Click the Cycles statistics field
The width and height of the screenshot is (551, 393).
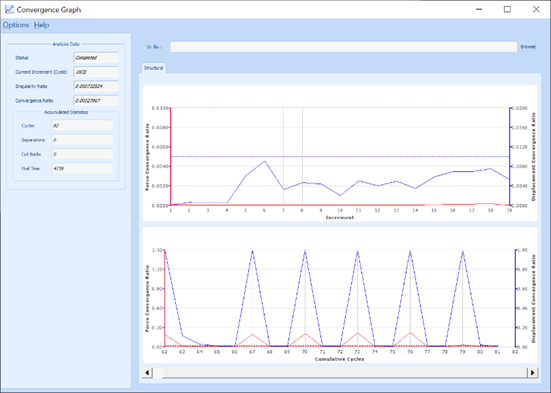tap(83, 125)
